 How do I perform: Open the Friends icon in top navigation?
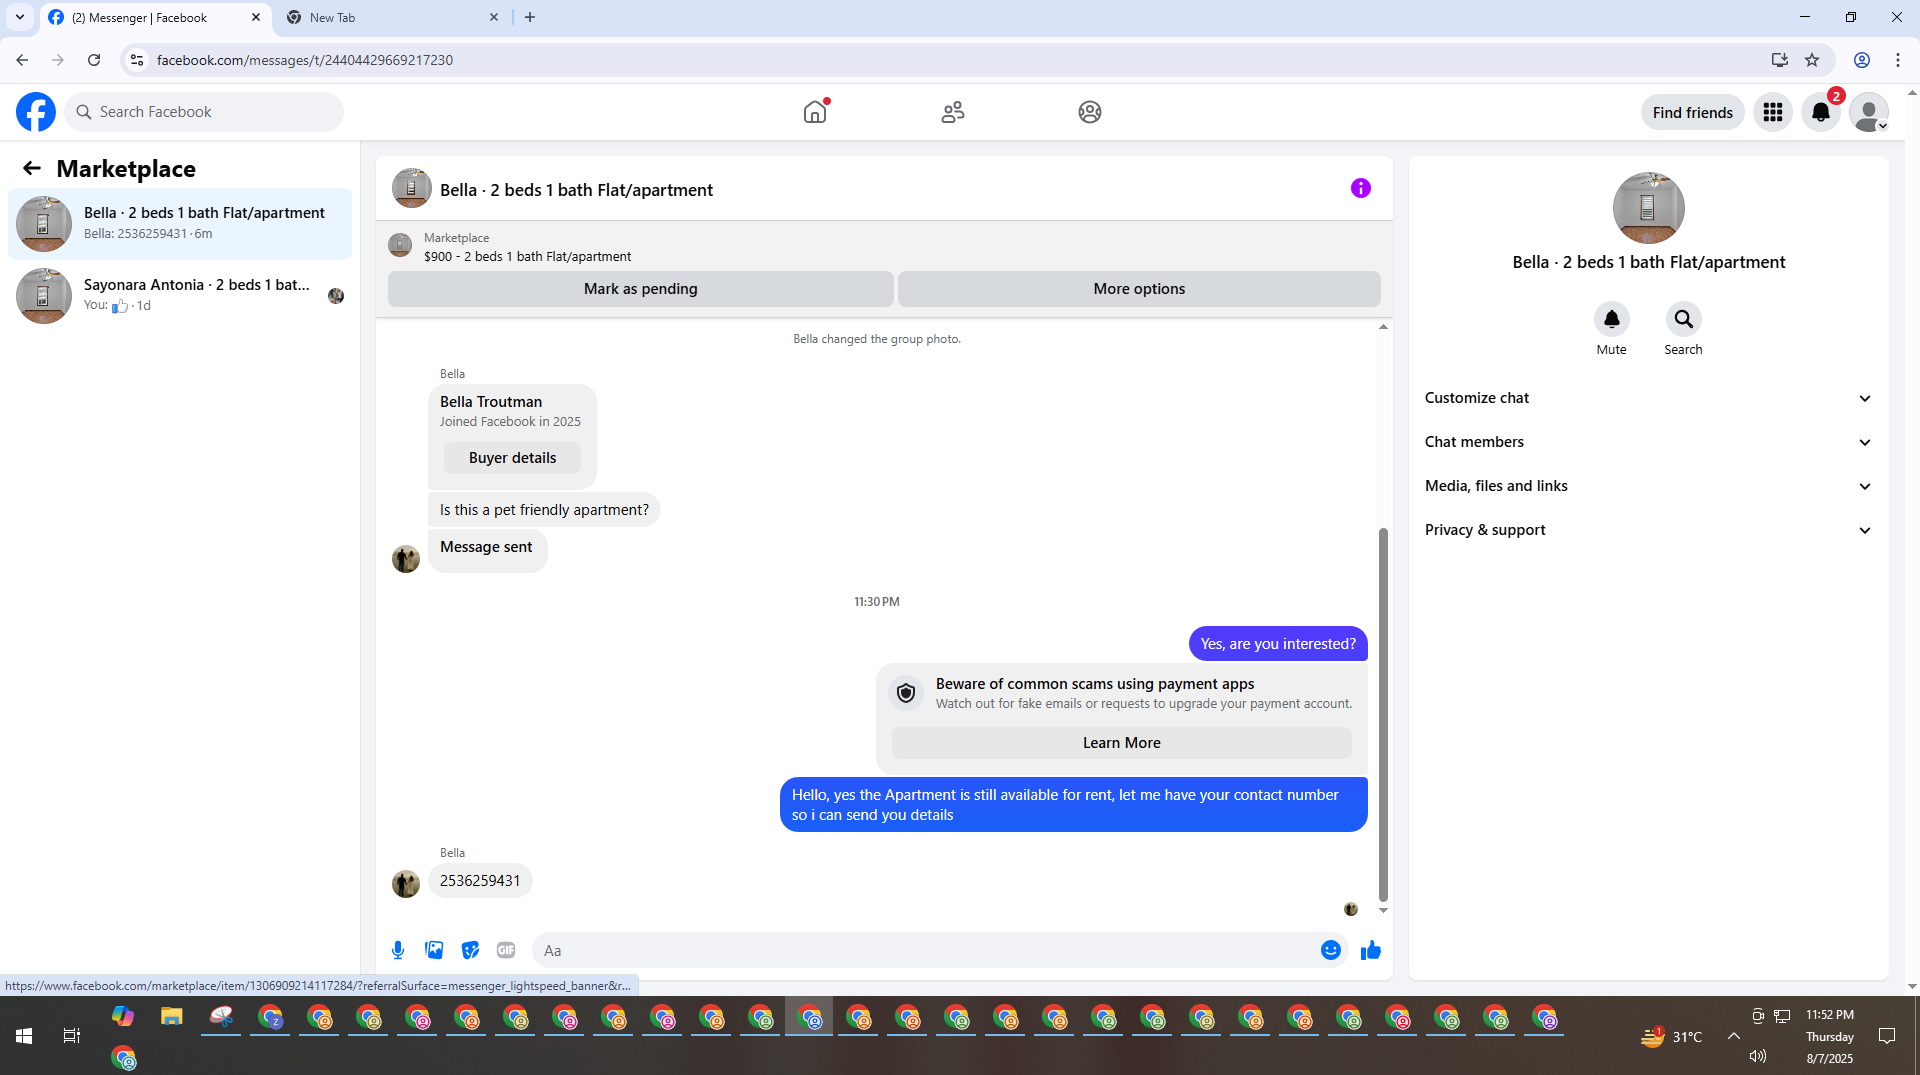pos(953,112)
